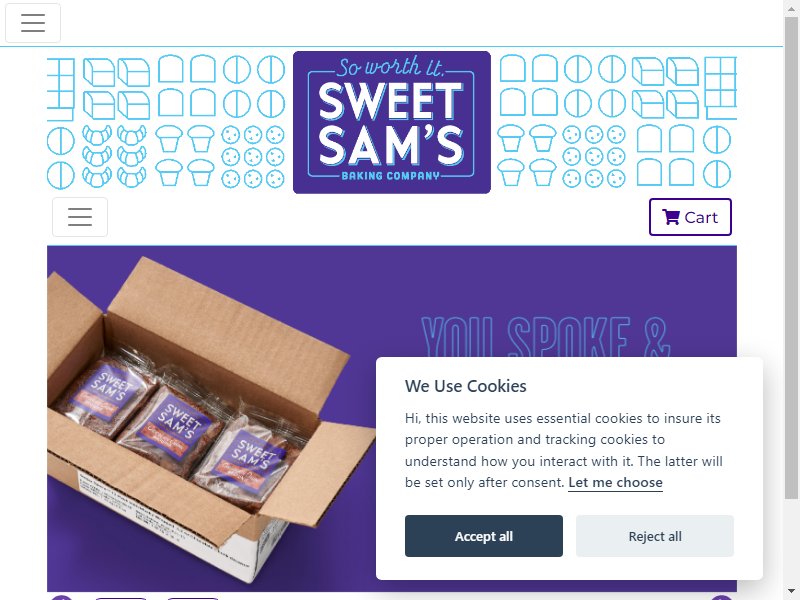This screenshot has height=600, width=800.
Task: Advance carousel with next-slide purple arrow
Action: (721, 597)
